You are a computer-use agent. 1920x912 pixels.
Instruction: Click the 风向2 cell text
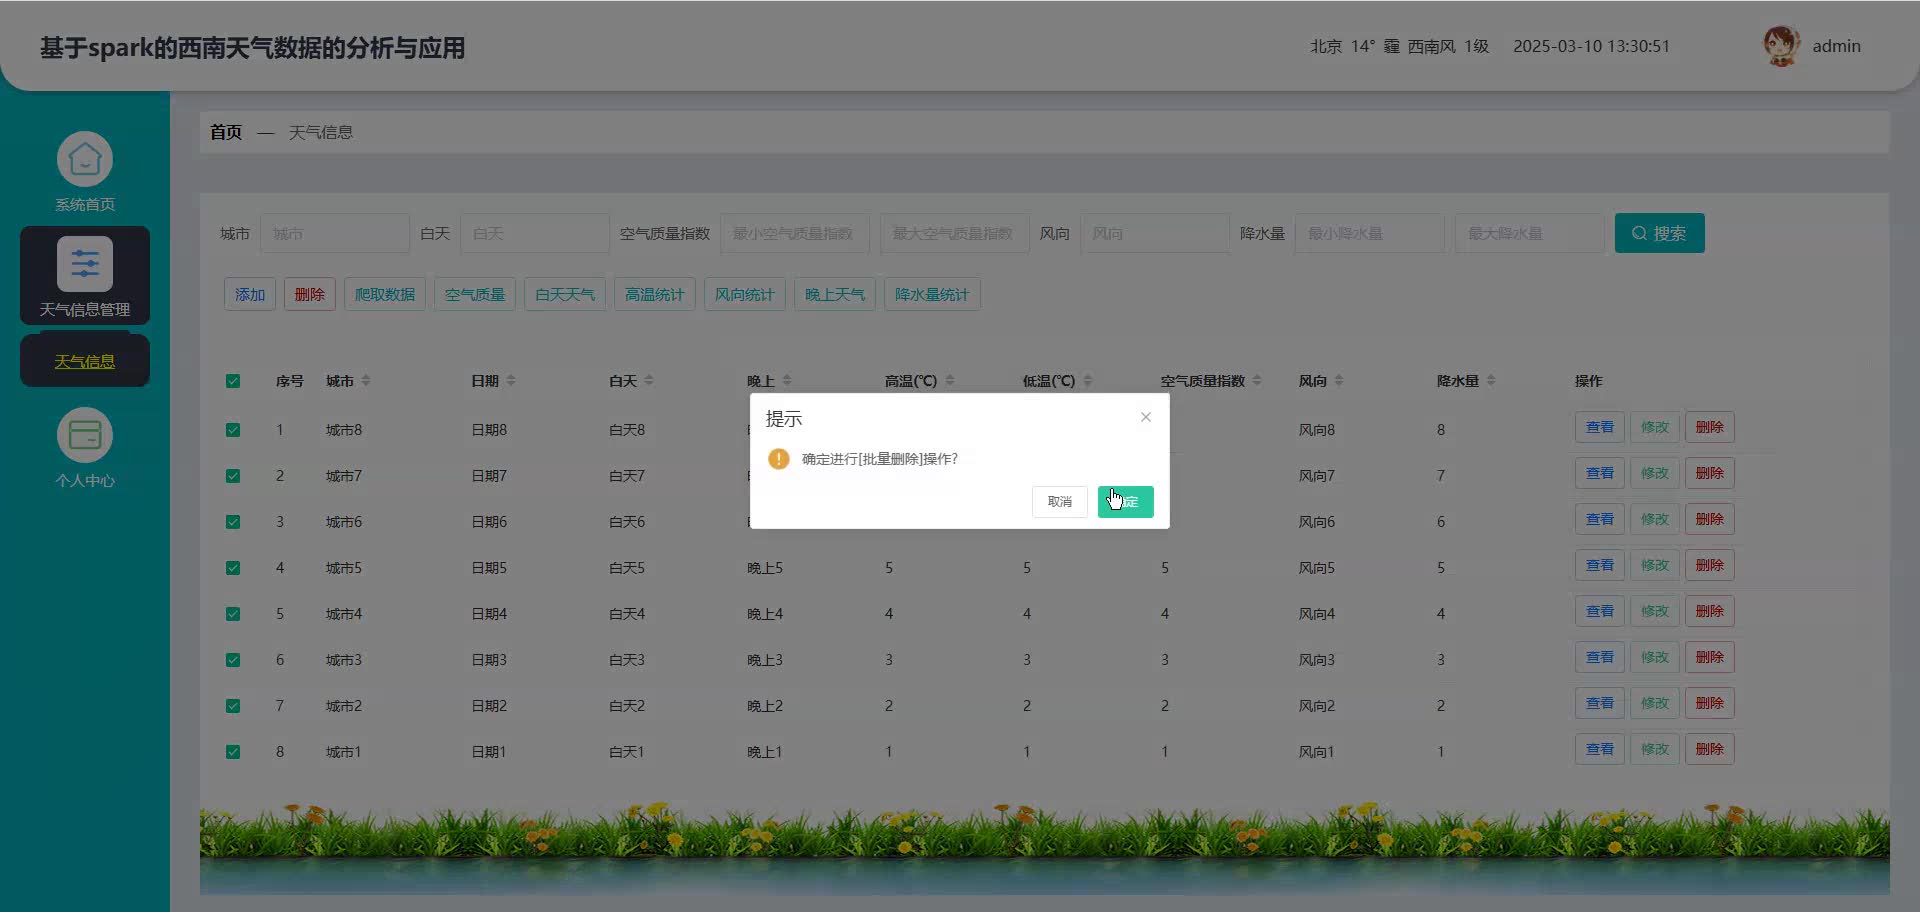(1317, 706)
